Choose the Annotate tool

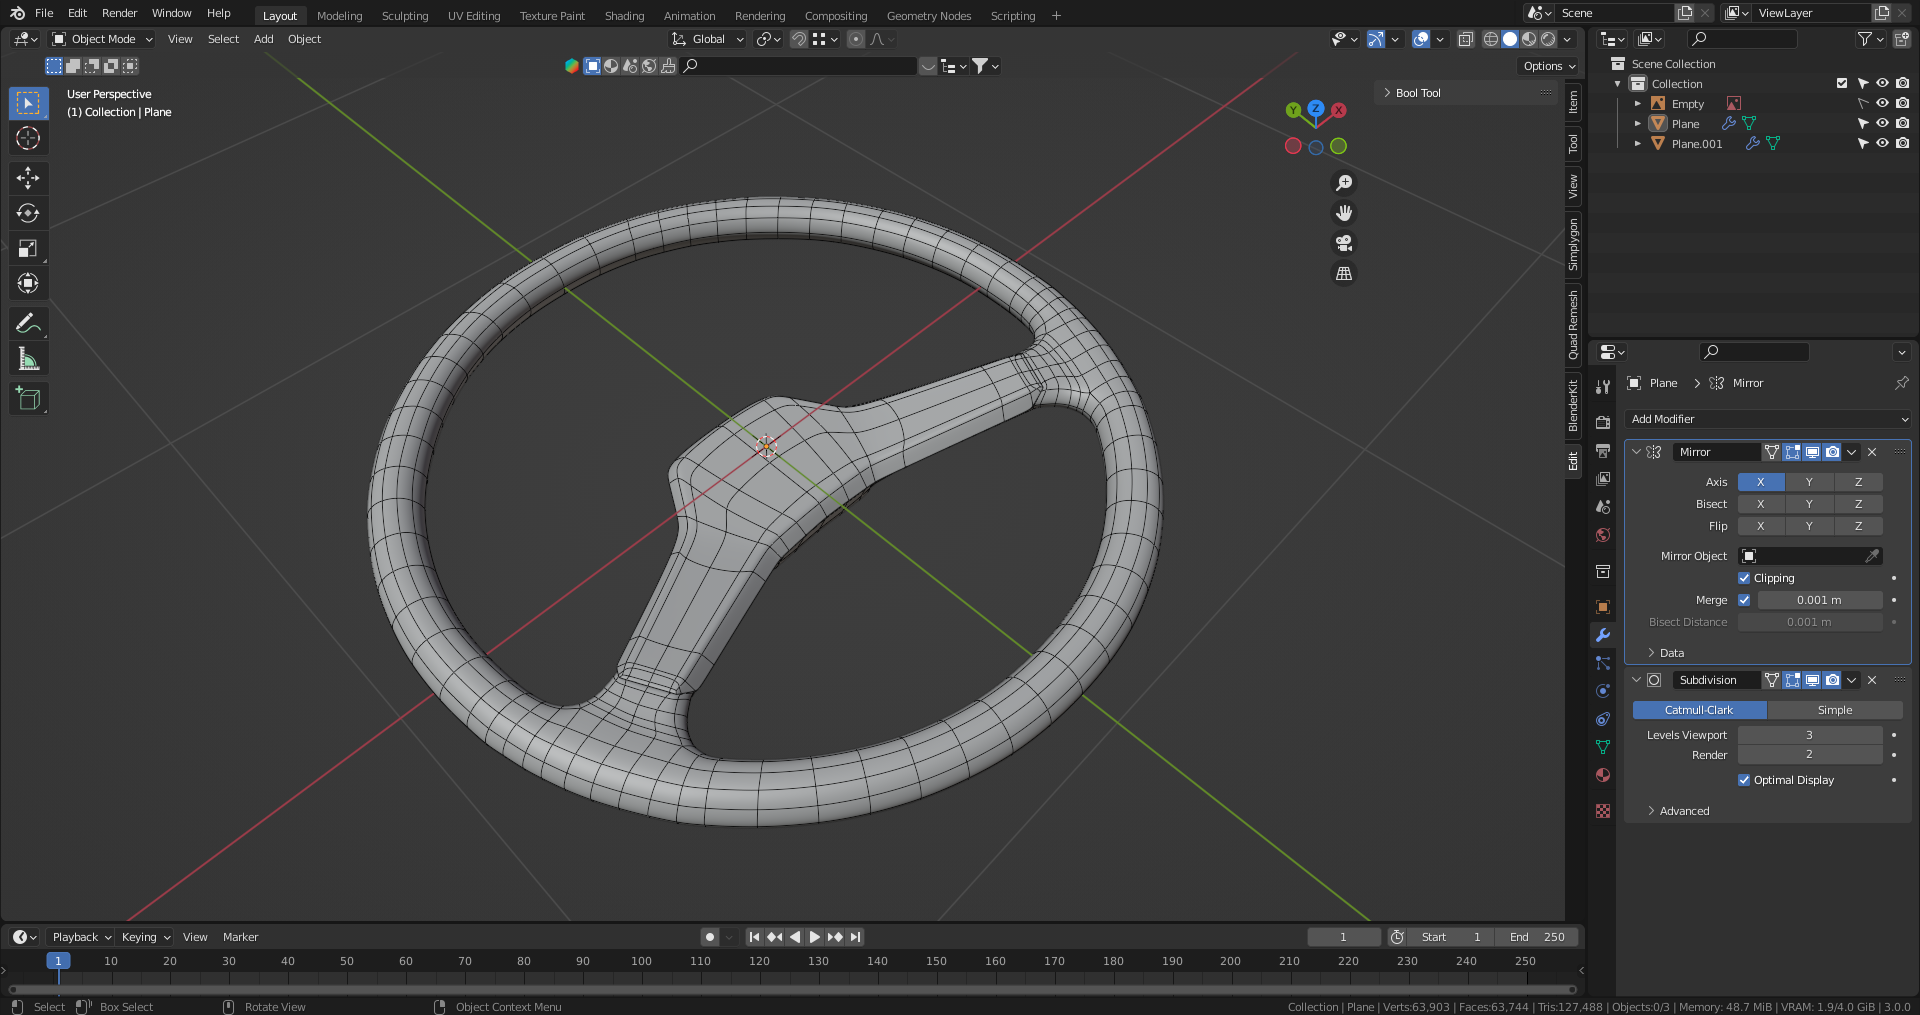(28, 323)
